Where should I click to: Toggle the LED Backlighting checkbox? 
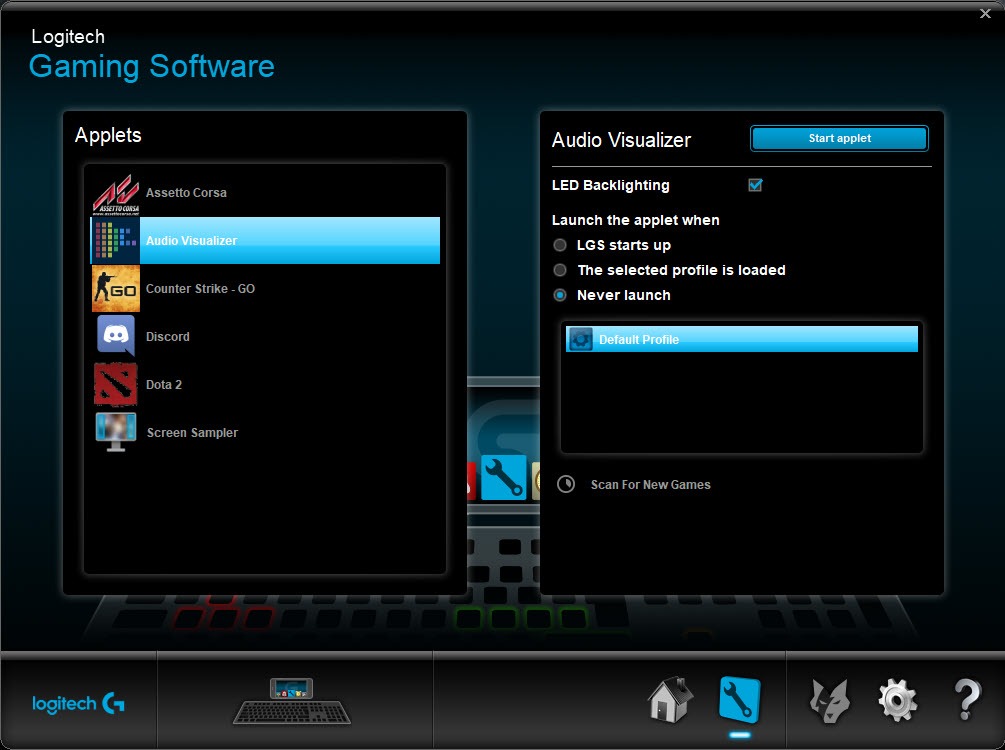point(755,185)
